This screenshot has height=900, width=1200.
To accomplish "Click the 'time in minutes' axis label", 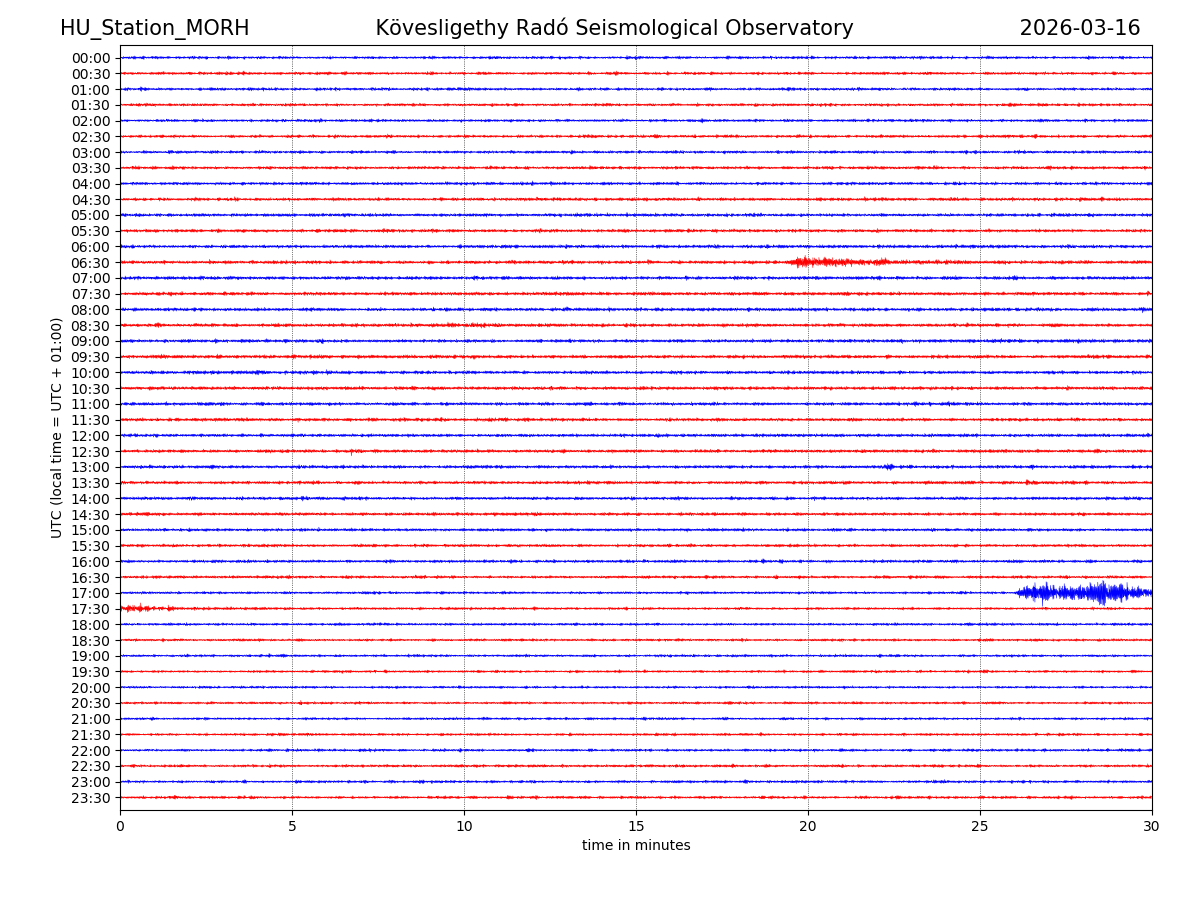I will pos(636,846).
